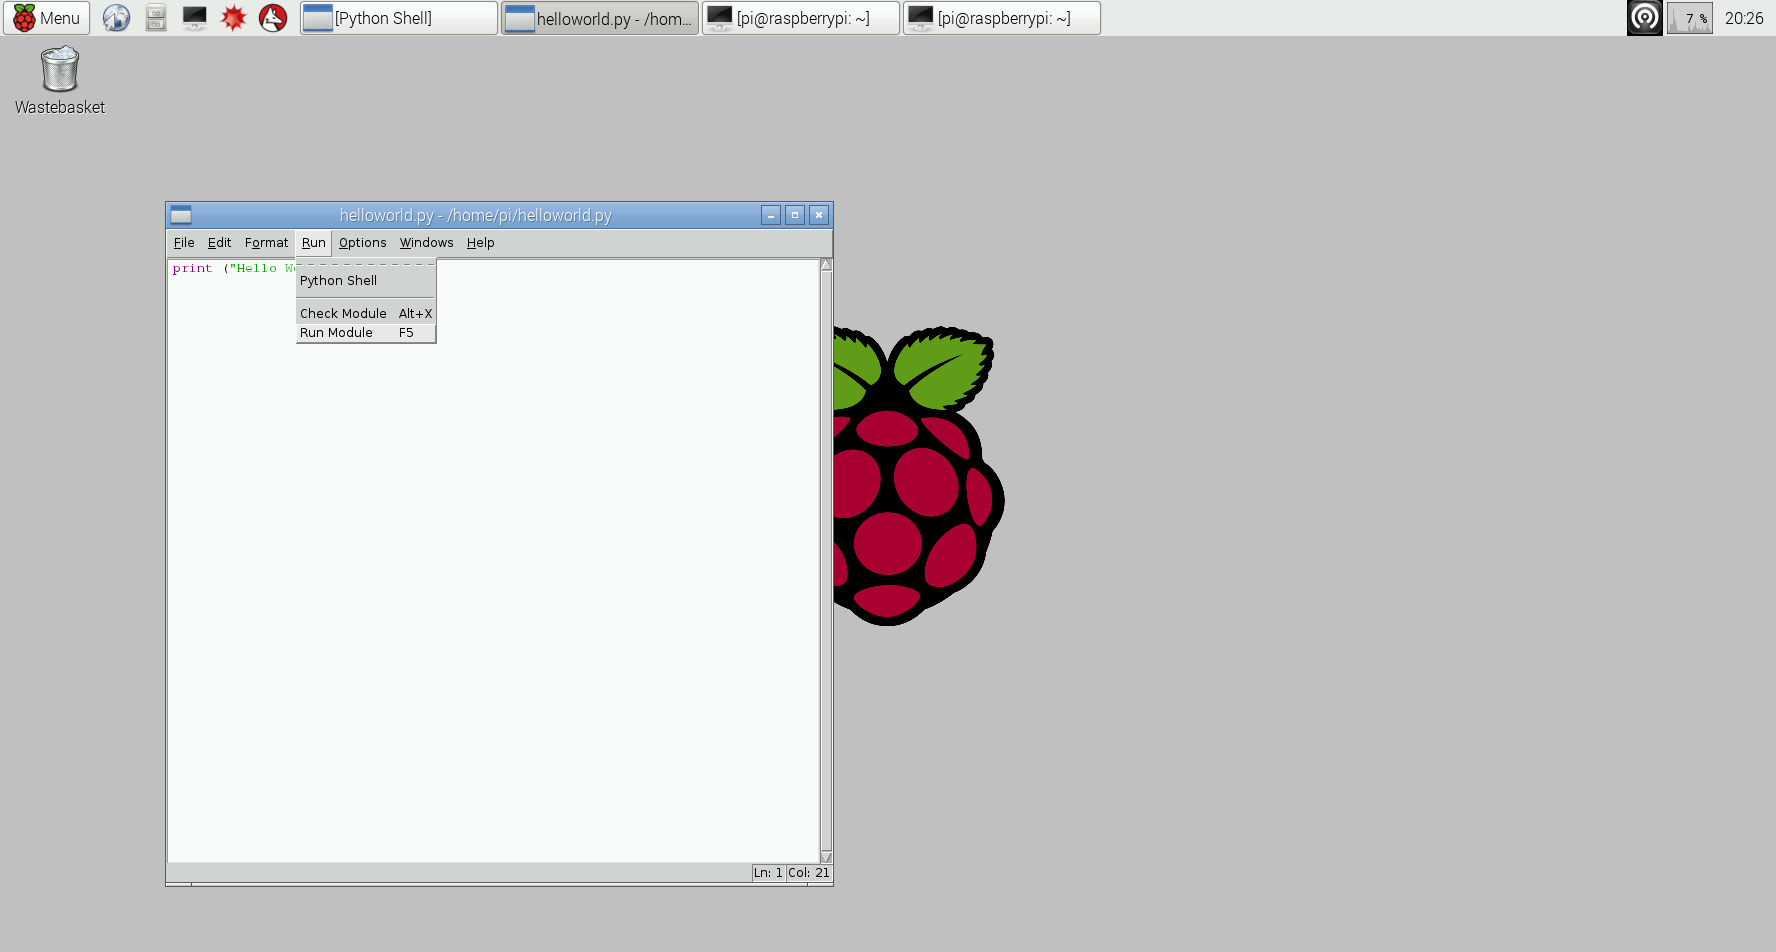Launch the web browser globe icon

[116, 18]
